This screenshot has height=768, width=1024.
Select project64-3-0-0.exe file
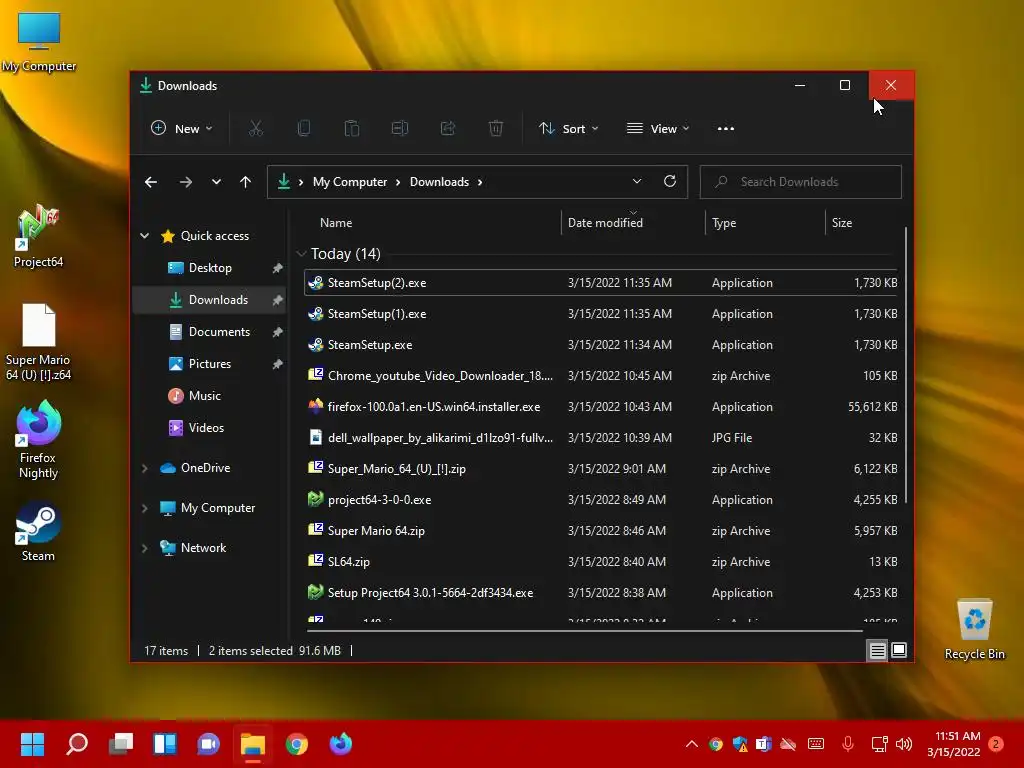tap(601, 500)
